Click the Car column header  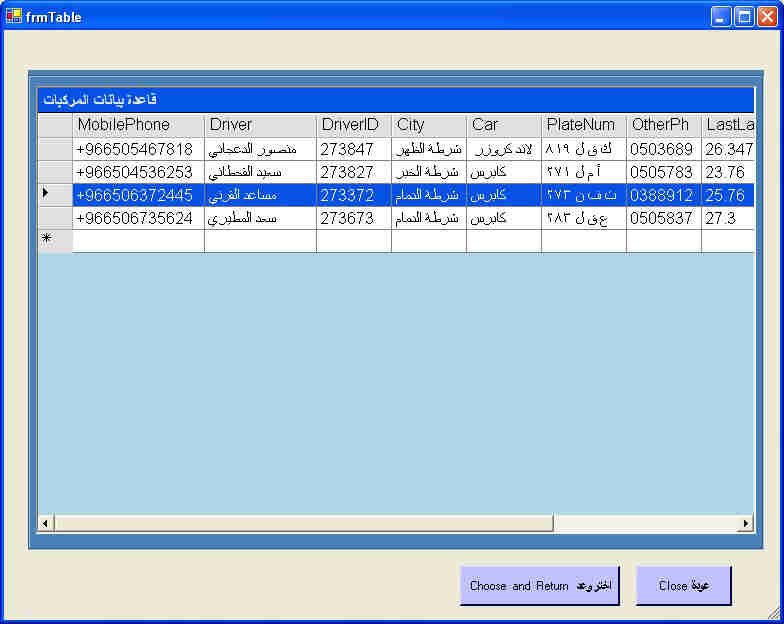click(503, 125)
